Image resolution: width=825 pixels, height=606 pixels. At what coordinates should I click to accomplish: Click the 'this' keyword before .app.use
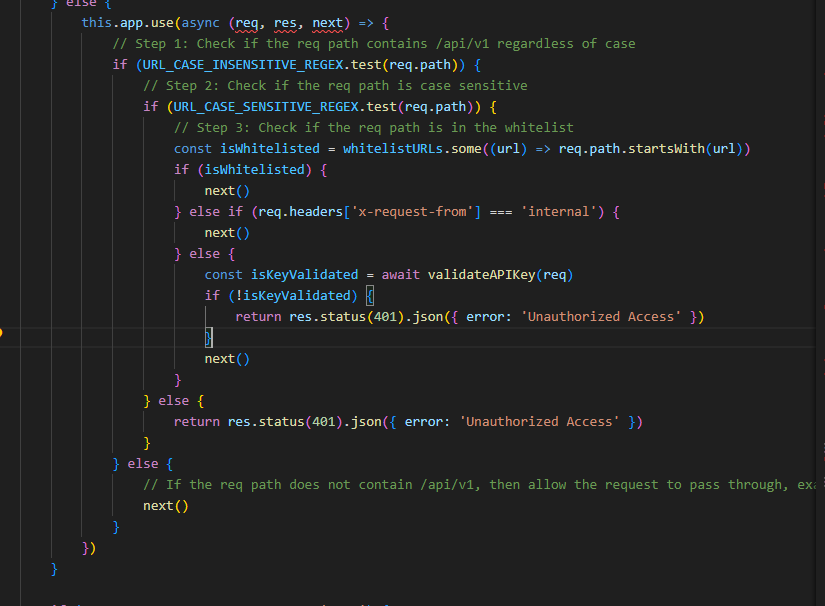pos(96,23)
